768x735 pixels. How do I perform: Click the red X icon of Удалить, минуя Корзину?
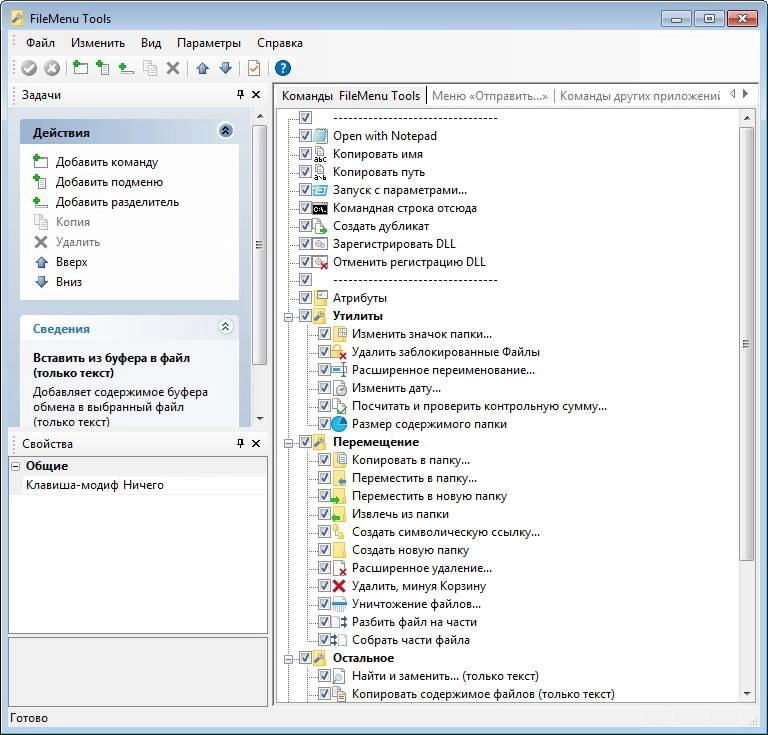(339, 586)
